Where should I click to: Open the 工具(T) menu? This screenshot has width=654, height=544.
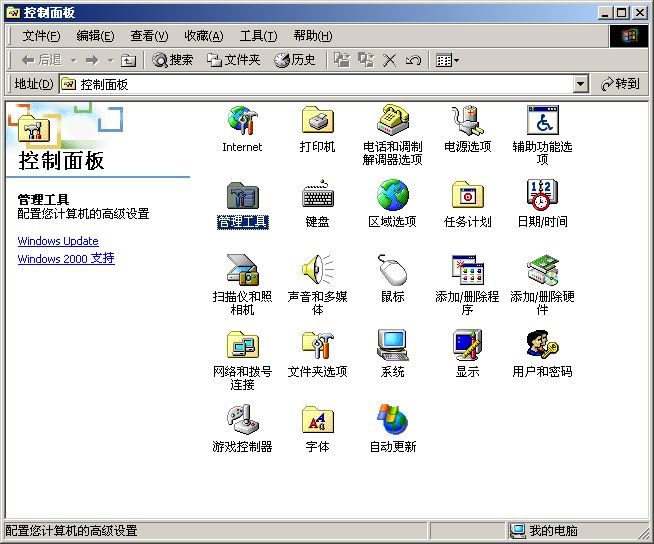coord(258,36)
